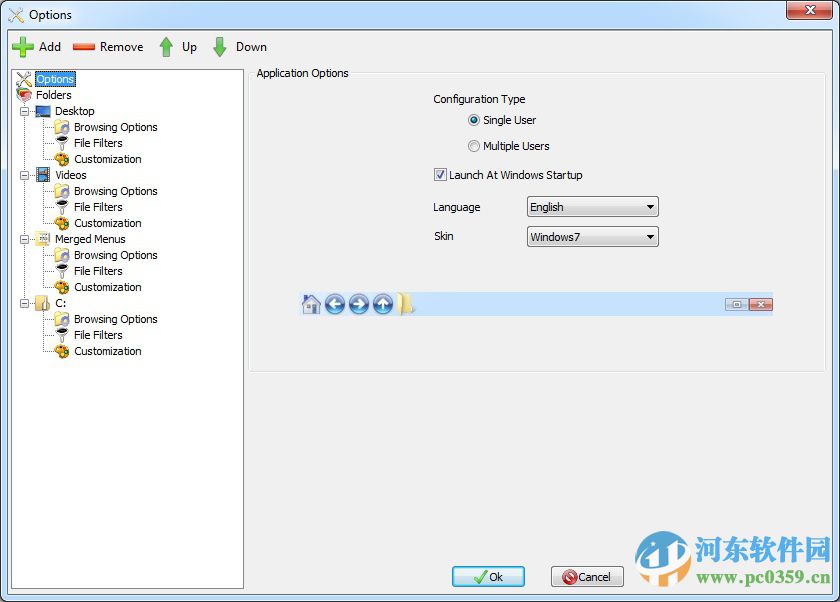Select Multiple Users configuration type
Screen dimensions: 840x602
(x=474, y=146)
